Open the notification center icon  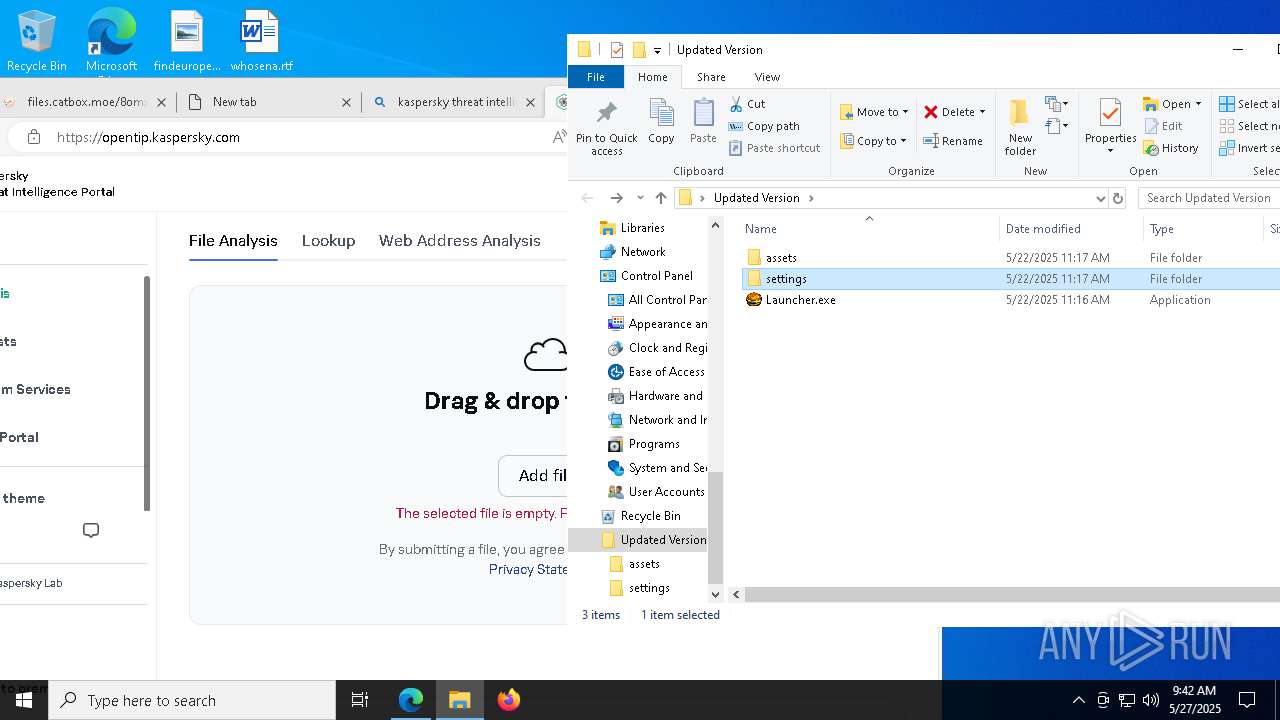point(1247,700)
